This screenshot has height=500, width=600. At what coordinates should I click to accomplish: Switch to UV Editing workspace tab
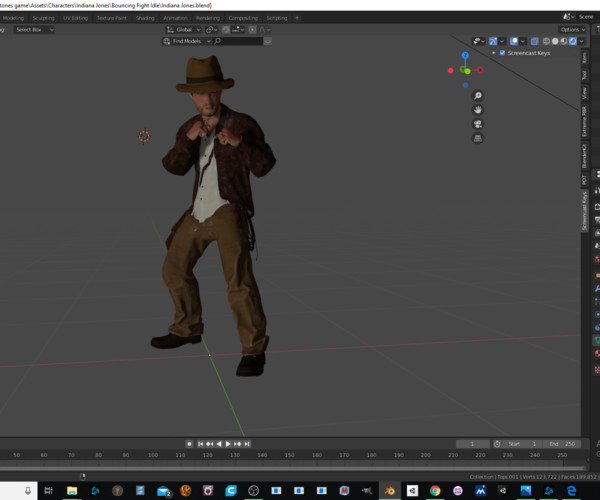pos(75,18)
